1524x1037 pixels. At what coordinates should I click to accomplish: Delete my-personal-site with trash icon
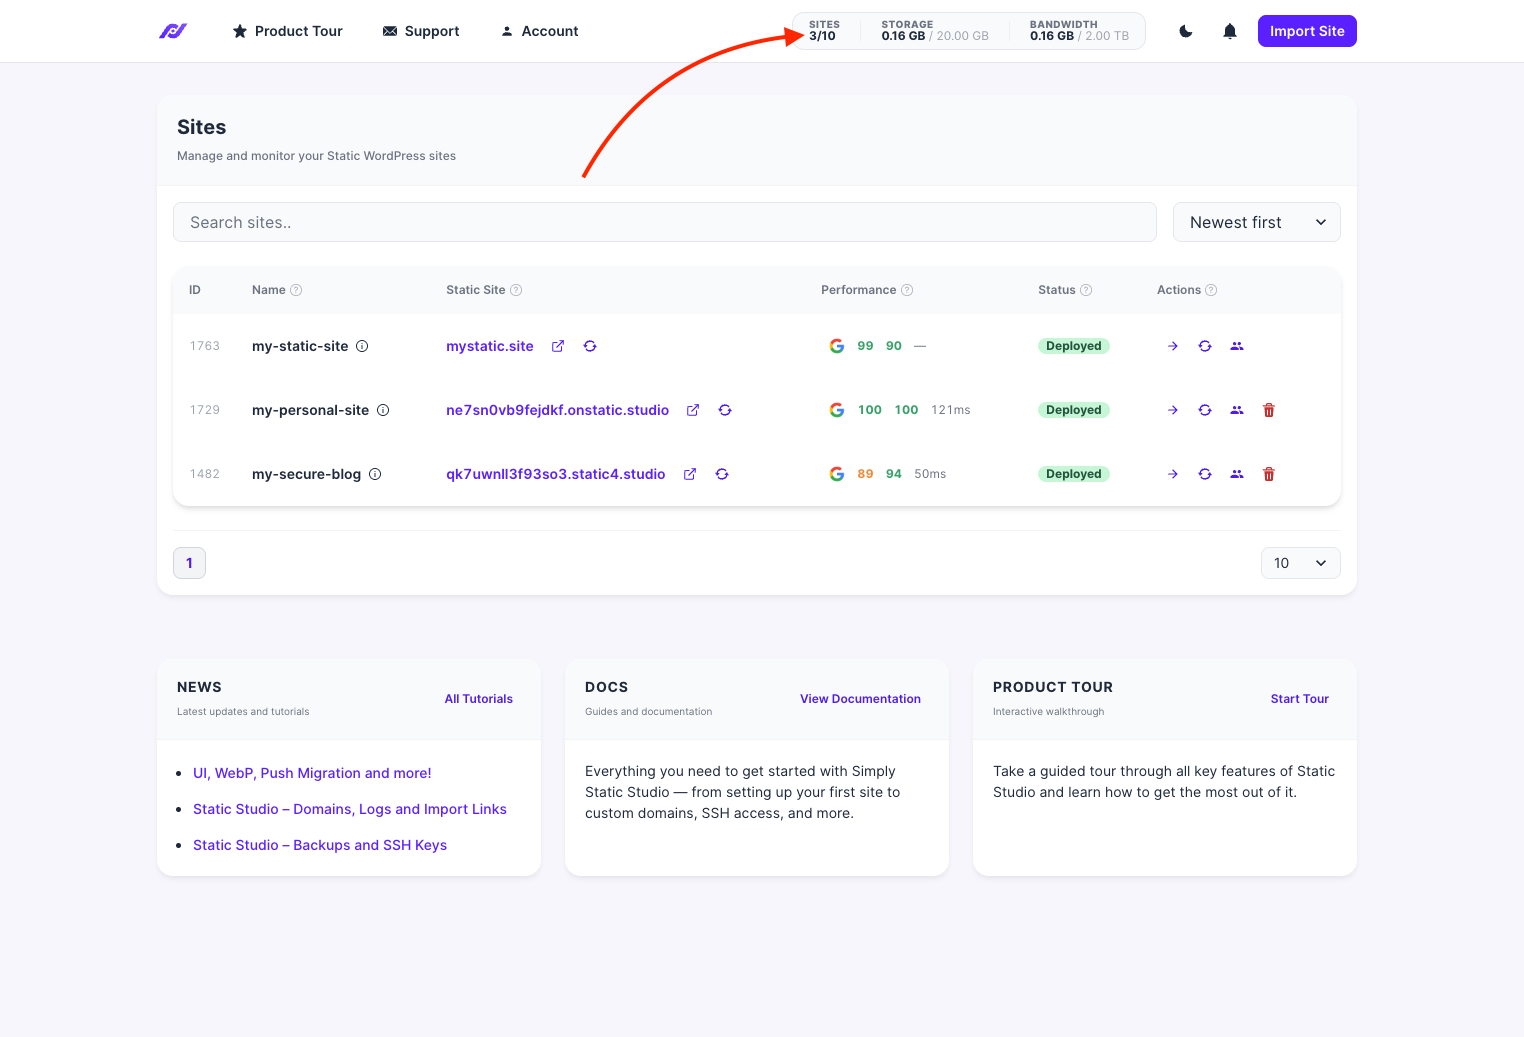tap(1269, 410)
